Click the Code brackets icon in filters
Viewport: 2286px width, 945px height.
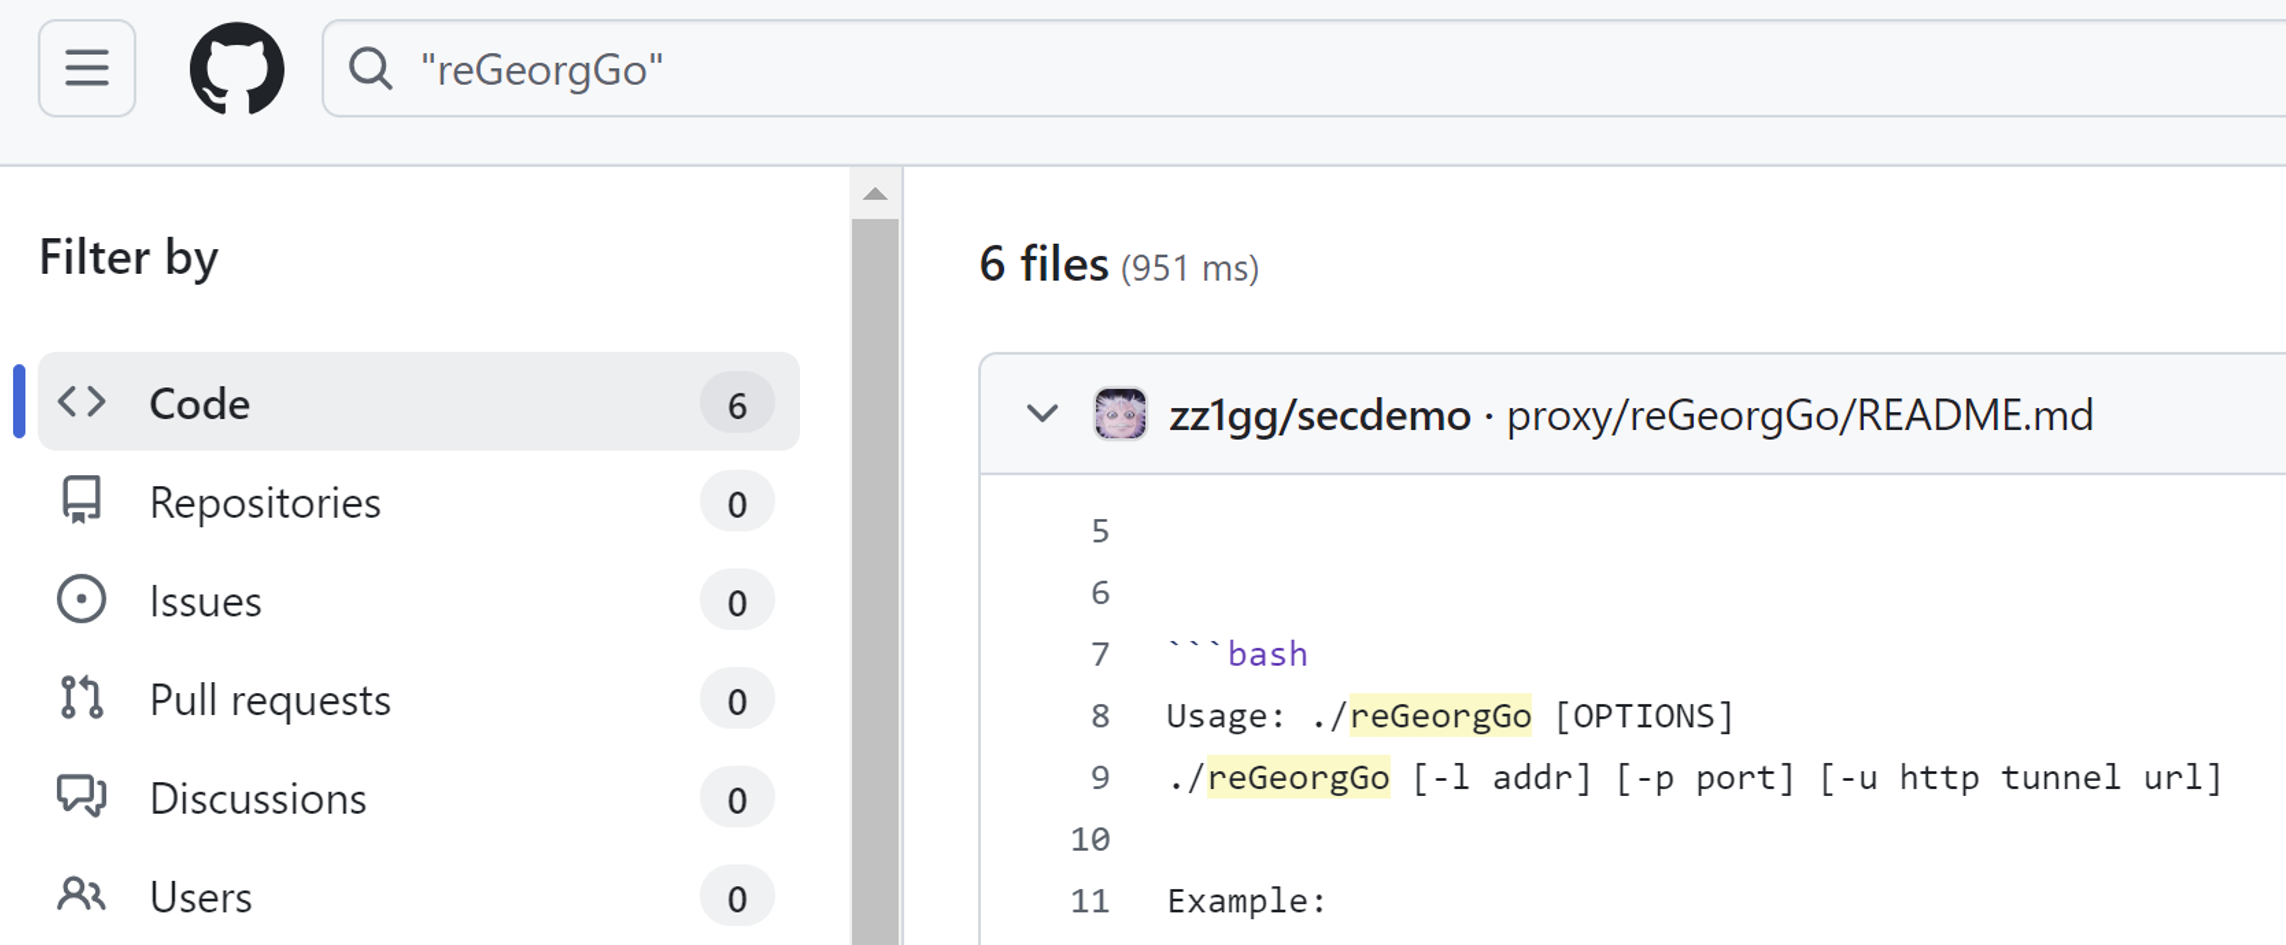point(81,402)
